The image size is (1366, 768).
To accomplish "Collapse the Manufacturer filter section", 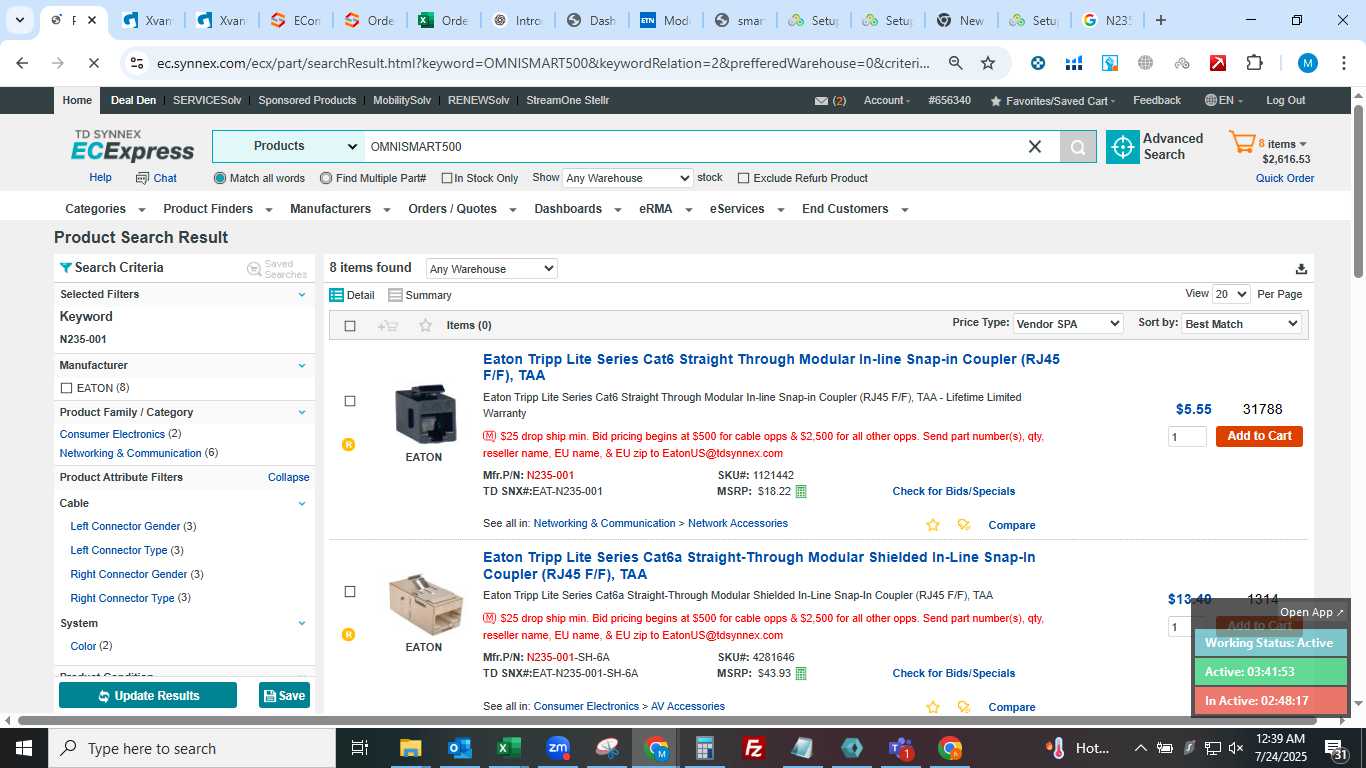I will click(x=302, y=366).
